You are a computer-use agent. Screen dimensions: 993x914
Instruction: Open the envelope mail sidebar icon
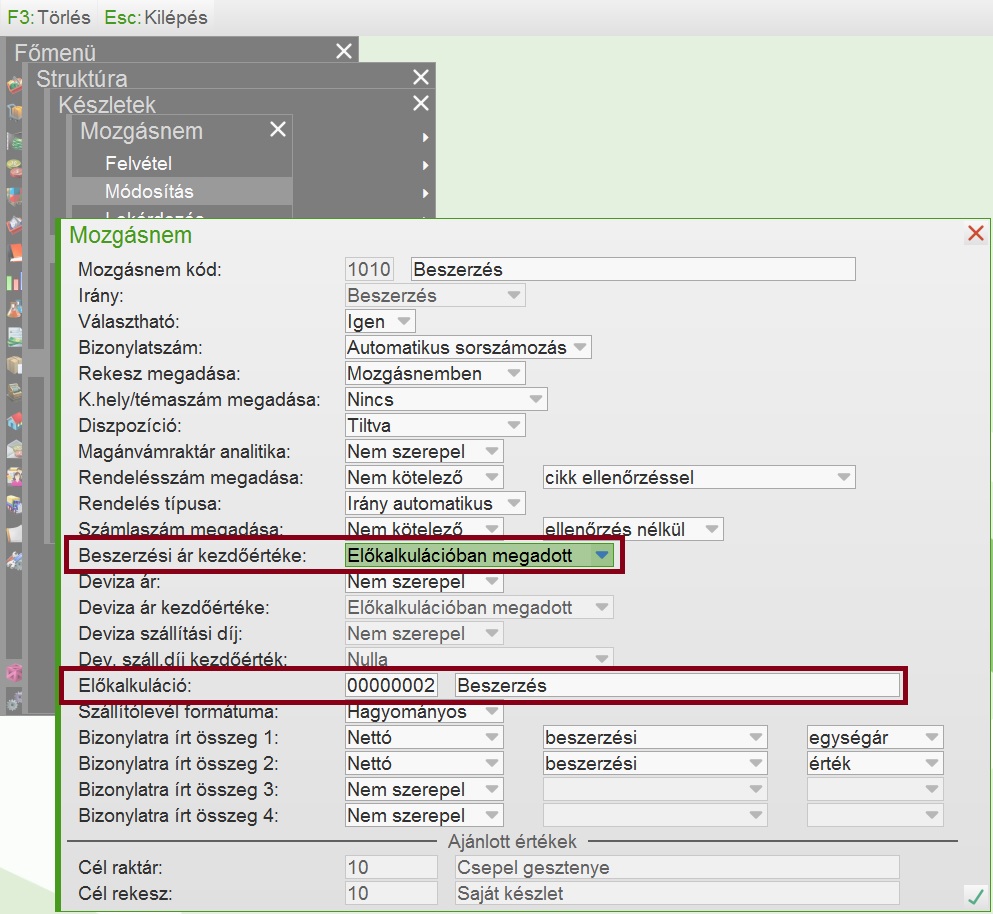tap(15, 448)
